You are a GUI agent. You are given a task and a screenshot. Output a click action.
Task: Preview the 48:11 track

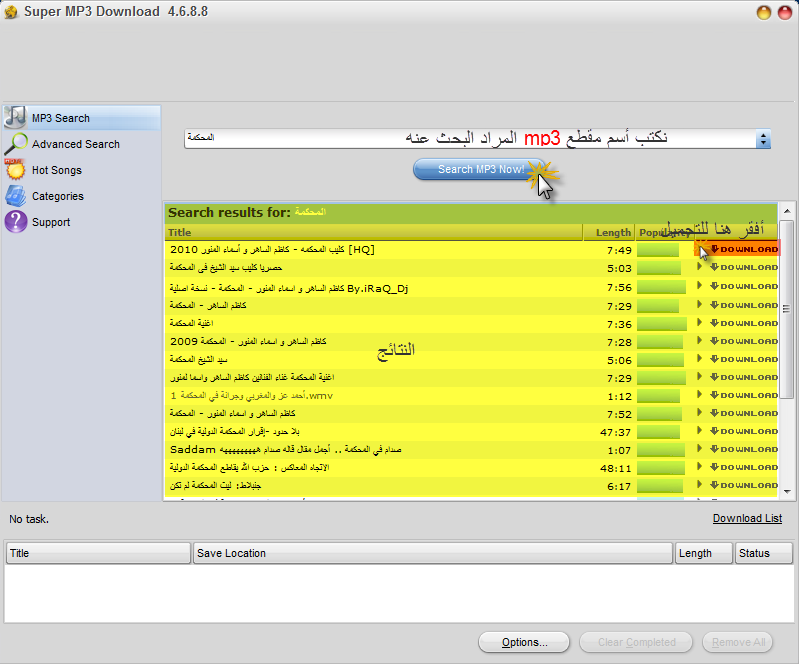[x=699, y=466]
